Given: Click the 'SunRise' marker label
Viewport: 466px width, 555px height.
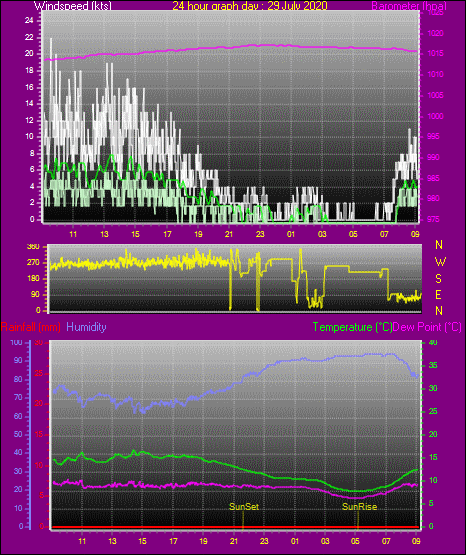Looking at the screenshot, I should [x=359, y=507].
